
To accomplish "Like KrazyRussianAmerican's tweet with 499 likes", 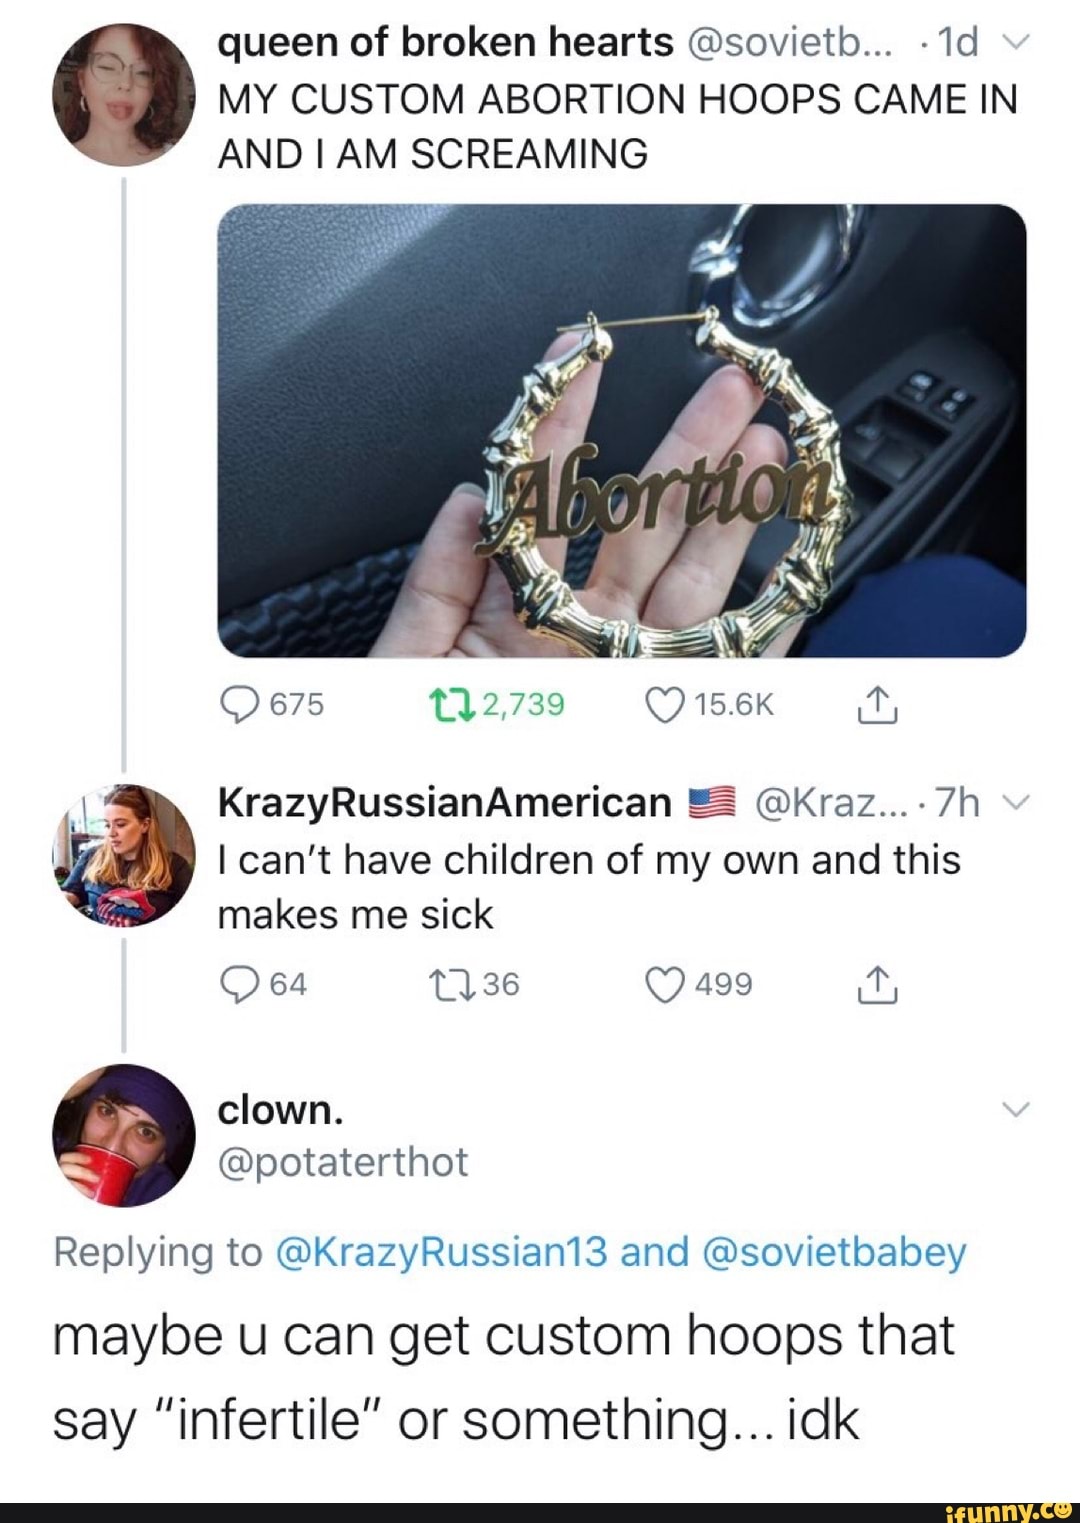I will (x=664, y=985).
